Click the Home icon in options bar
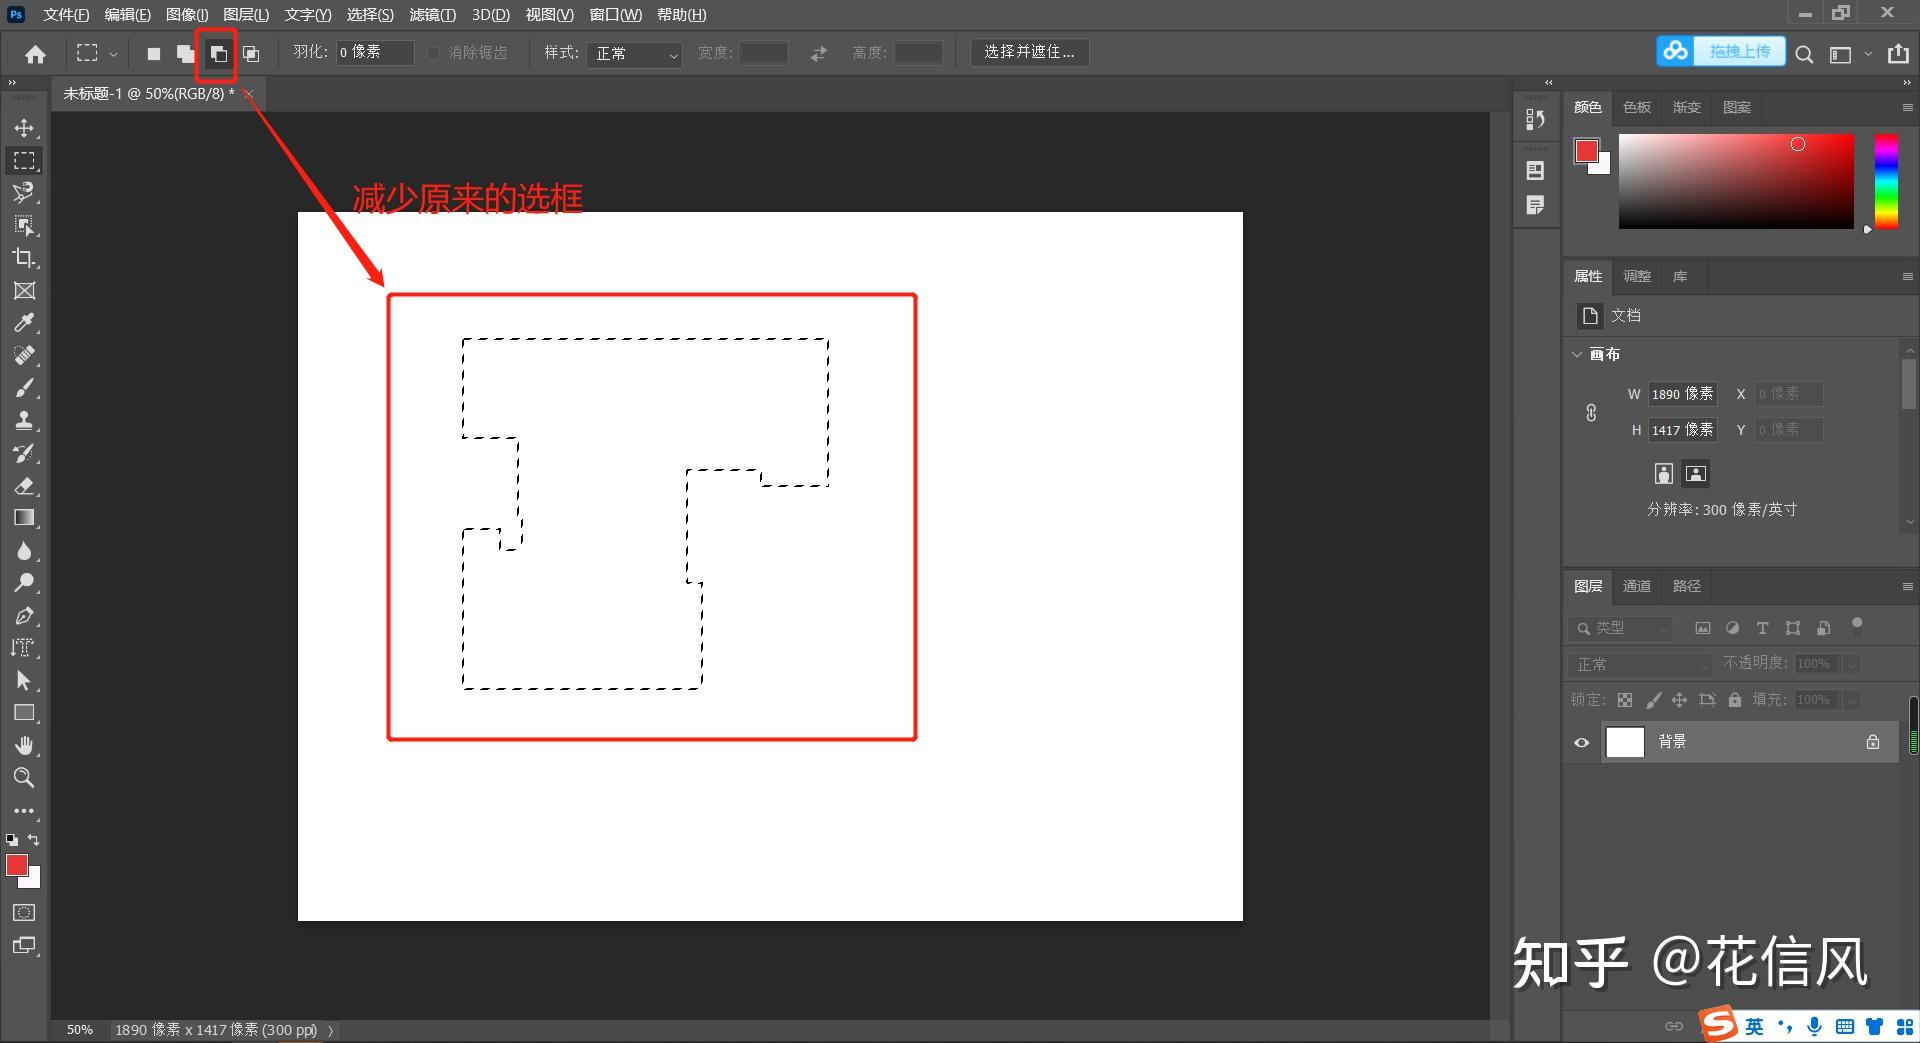The width and height of the screenshot is (1920, 1043). tap(36, 54)
